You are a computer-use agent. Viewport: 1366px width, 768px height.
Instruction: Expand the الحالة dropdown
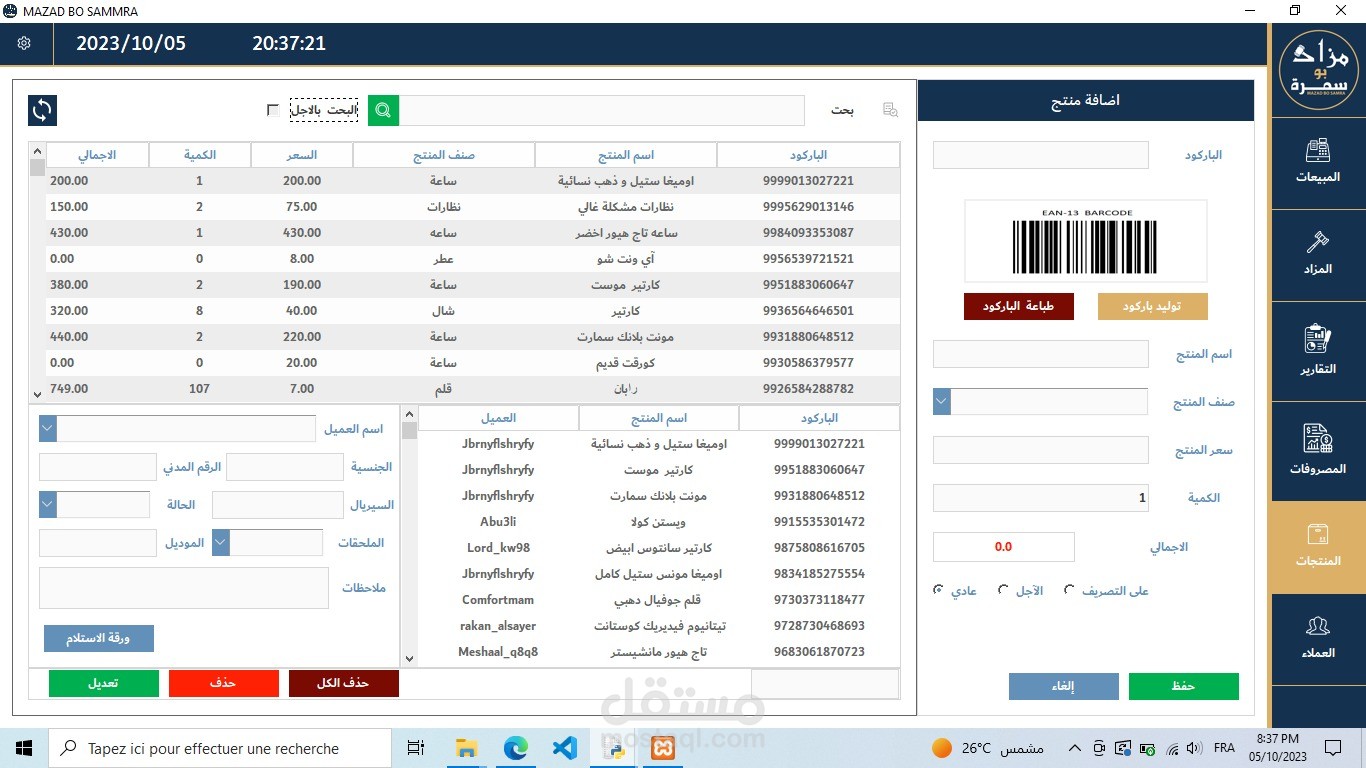pos(48,504)
